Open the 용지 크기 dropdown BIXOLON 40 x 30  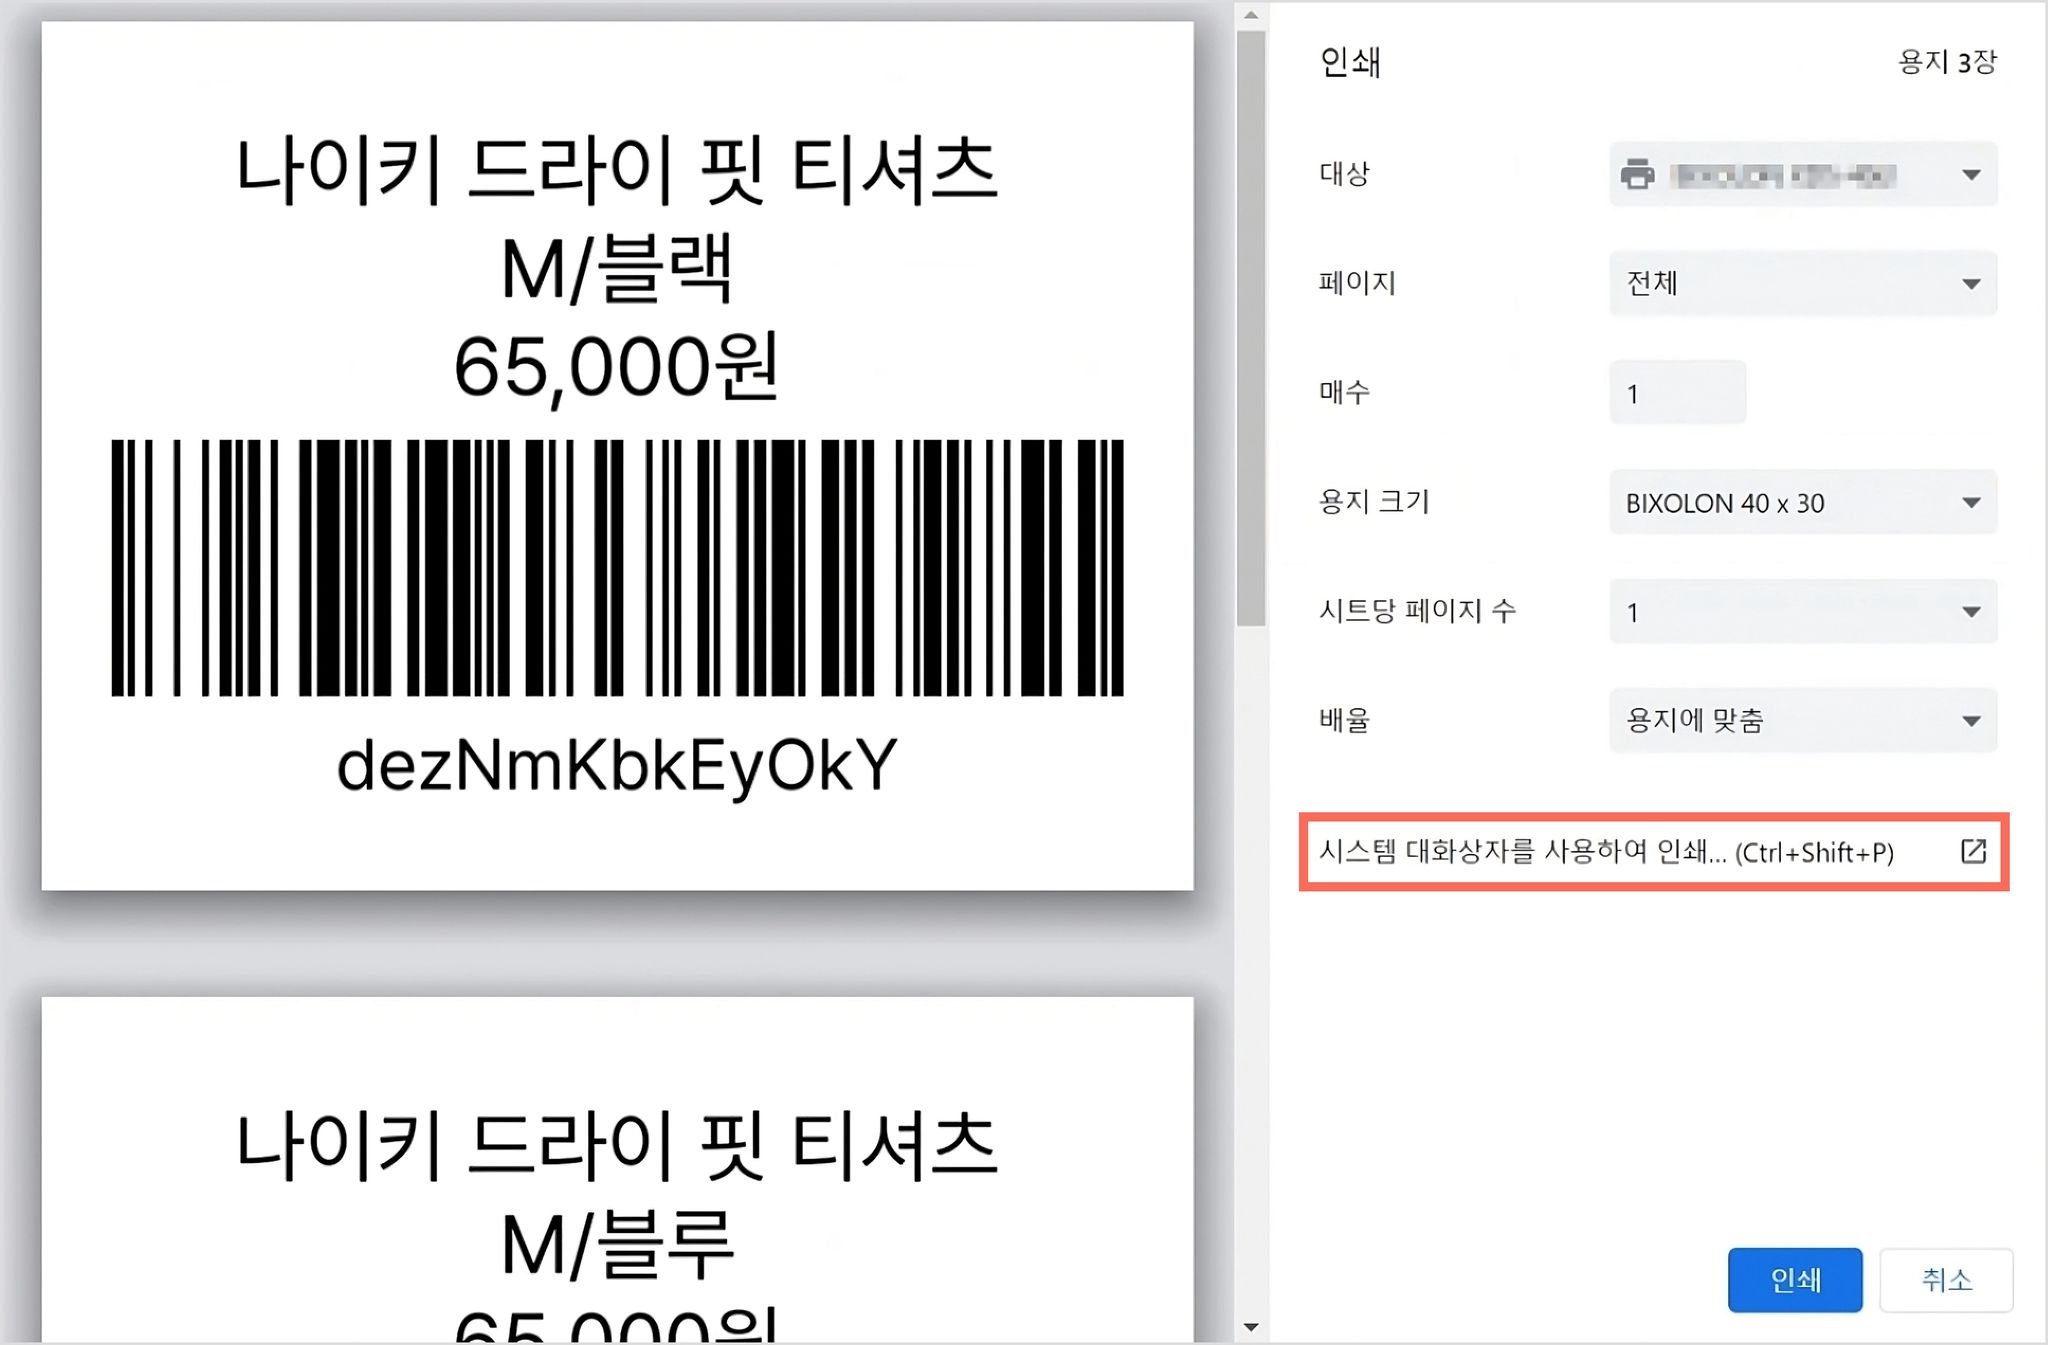1803,502
